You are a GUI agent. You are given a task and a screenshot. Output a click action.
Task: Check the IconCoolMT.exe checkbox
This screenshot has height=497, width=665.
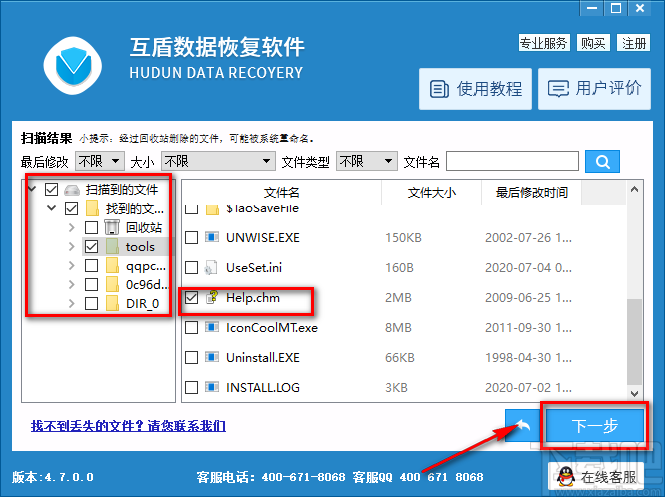pyautogui.click(x=191, y=327)
